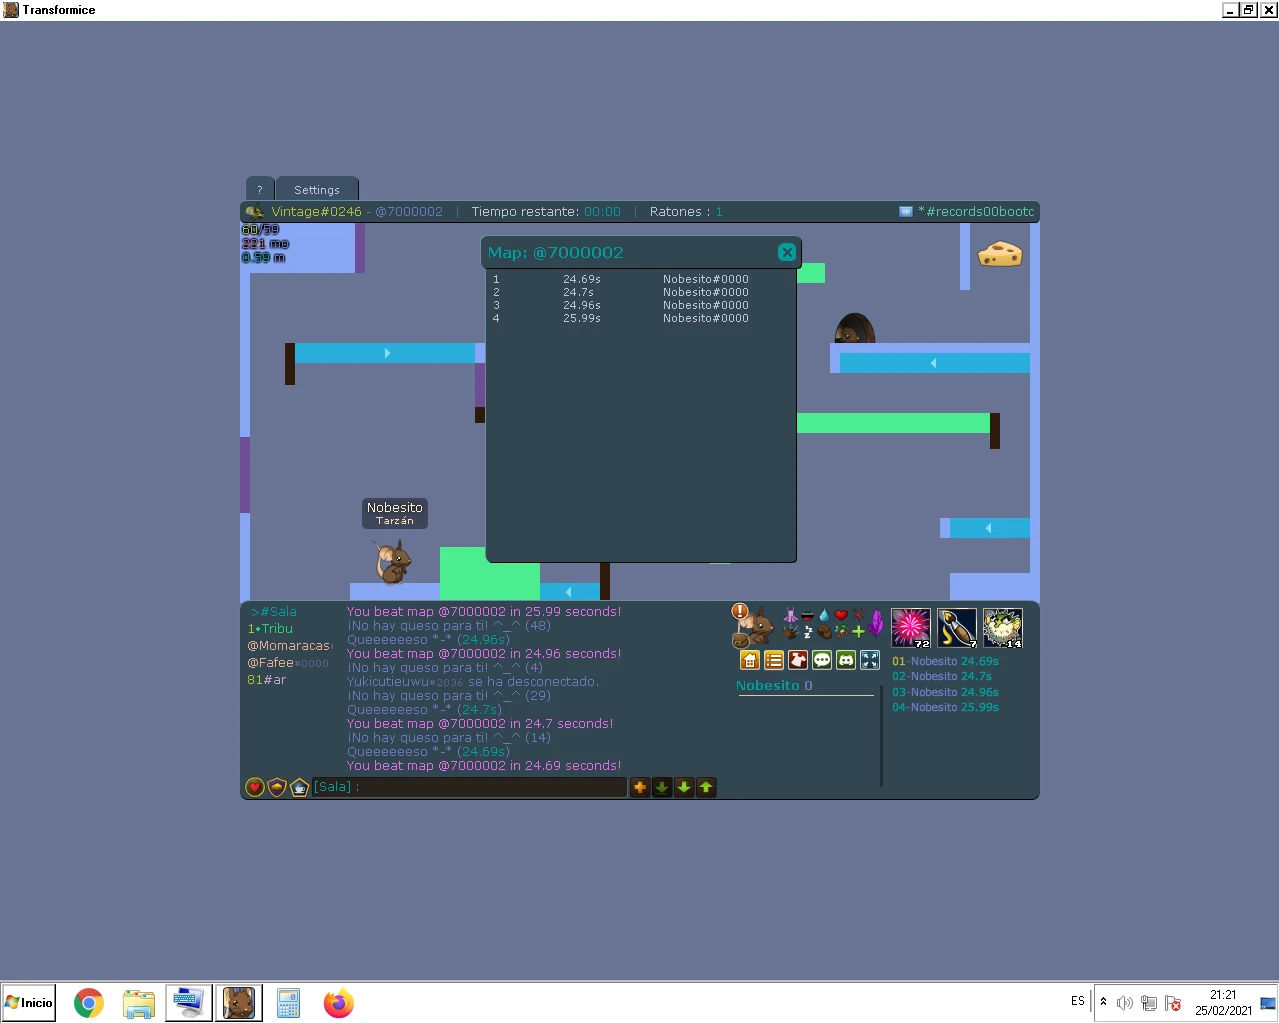Open the yellow list menu button

[774, 660]
